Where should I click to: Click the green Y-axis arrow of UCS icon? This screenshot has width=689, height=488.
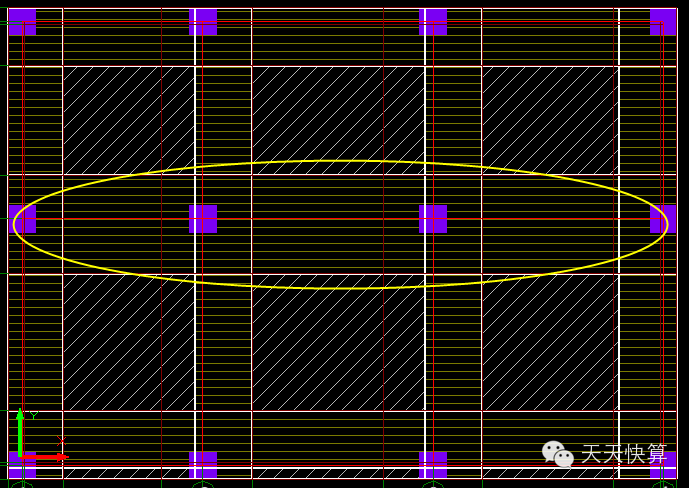pos(20,433)
